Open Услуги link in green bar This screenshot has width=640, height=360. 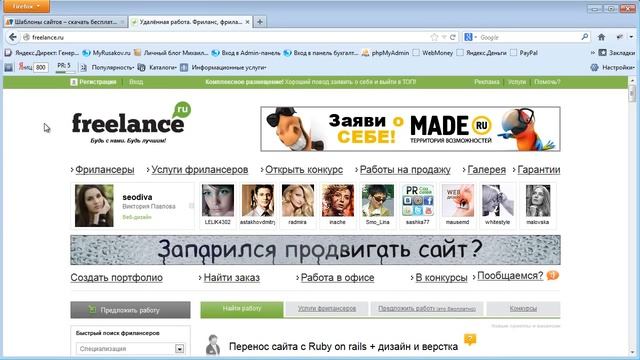517,82
